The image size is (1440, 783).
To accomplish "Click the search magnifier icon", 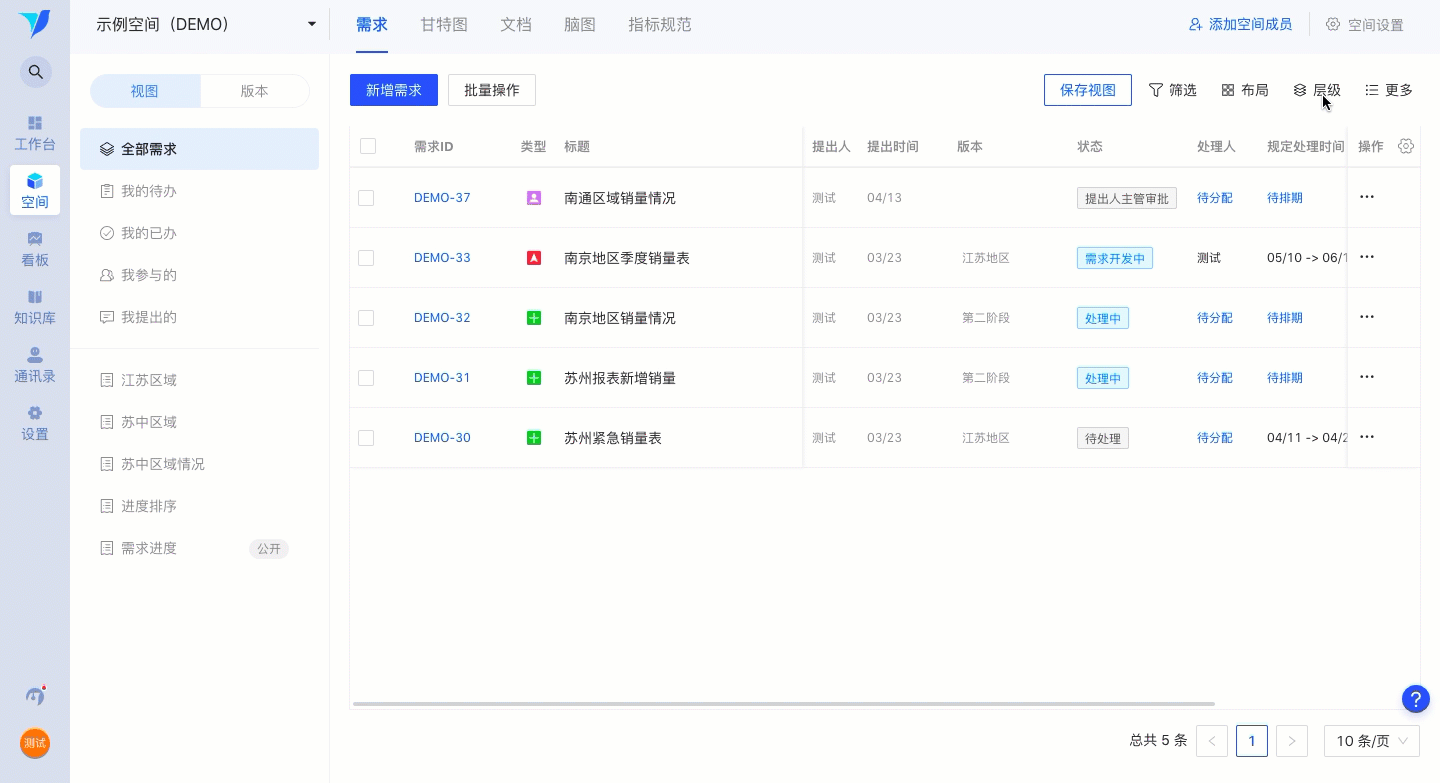I will 35,72.
